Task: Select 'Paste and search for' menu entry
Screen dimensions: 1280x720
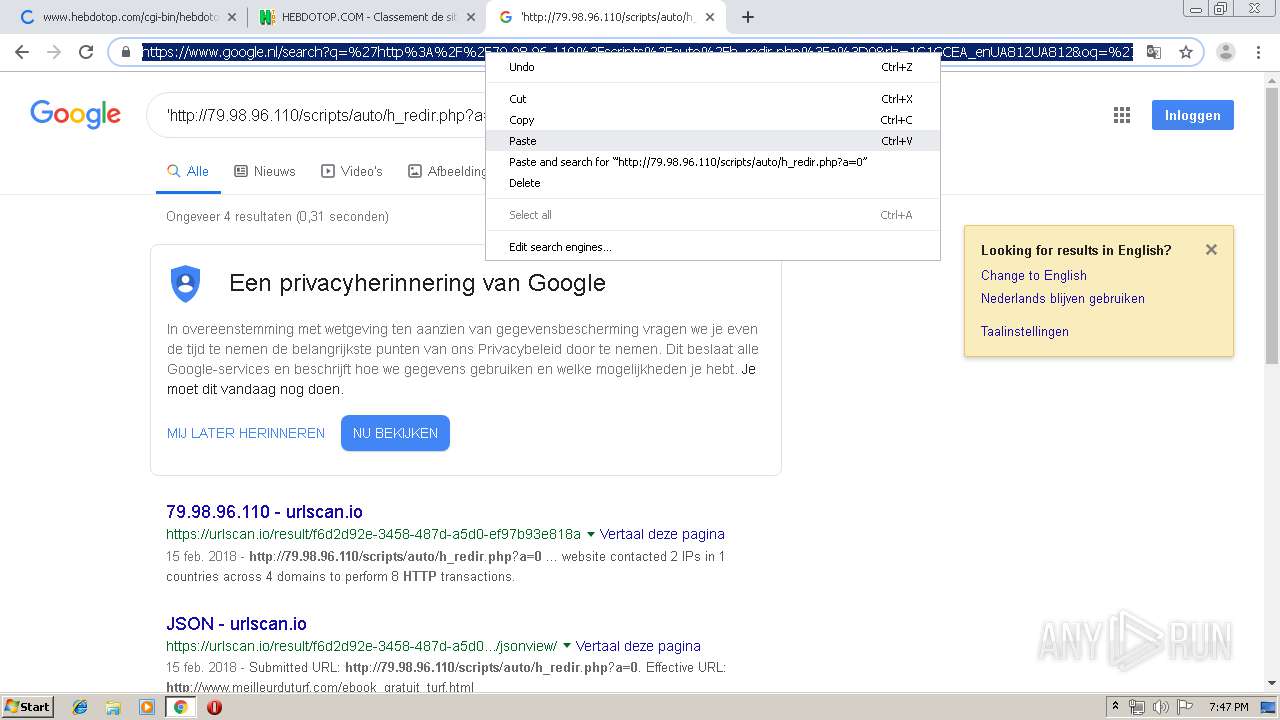Action: 712,162
